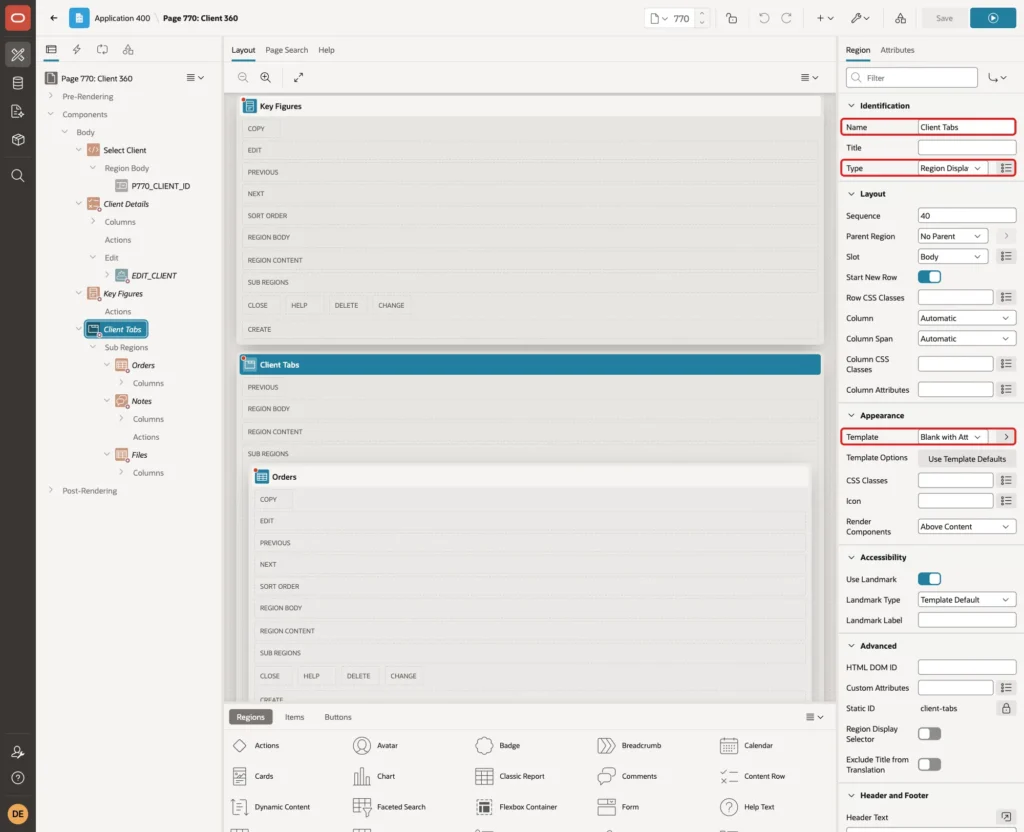Open the Shared Components tab icon in tree pane
The height and width of the screenshot is (832, 1024).
click(x=128, y=50)
